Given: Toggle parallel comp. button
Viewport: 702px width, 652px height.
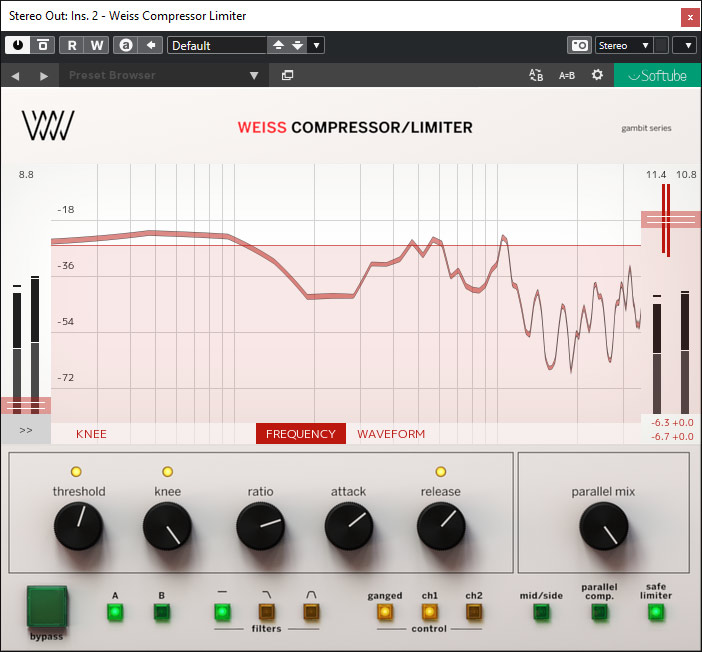Looking at the screenshot, I should click(599, 612).
